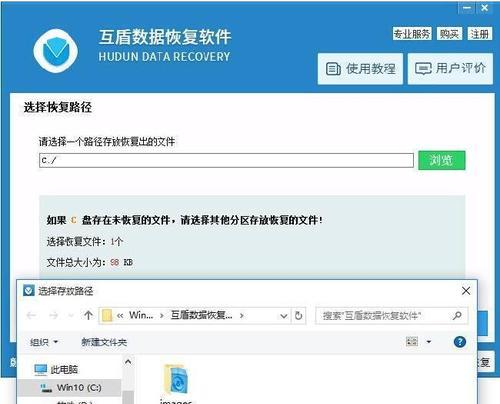Click the green 浏览 browse button
This screenshot has height=404, width=500.
(442, 160)
